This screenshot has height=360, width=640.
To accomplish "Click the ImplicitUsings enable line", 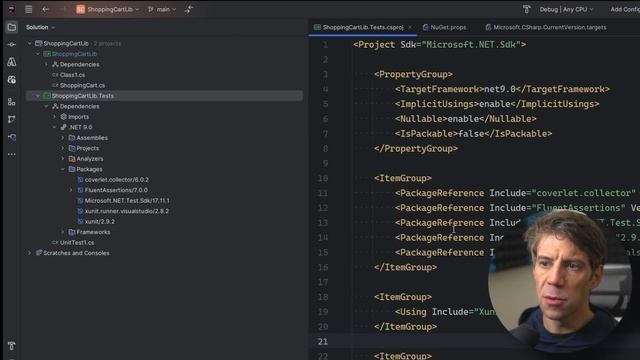I will 497,104.
